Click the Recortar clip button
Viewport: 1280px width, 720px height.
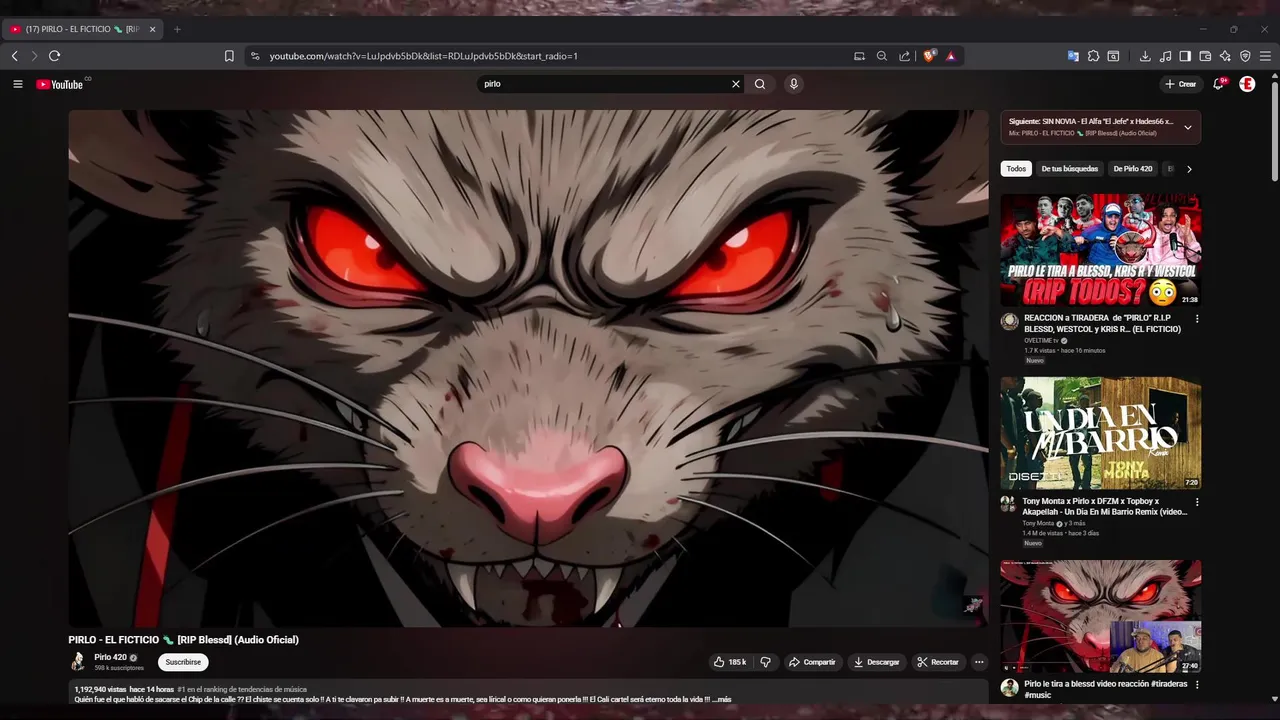(x=938, y=662)
